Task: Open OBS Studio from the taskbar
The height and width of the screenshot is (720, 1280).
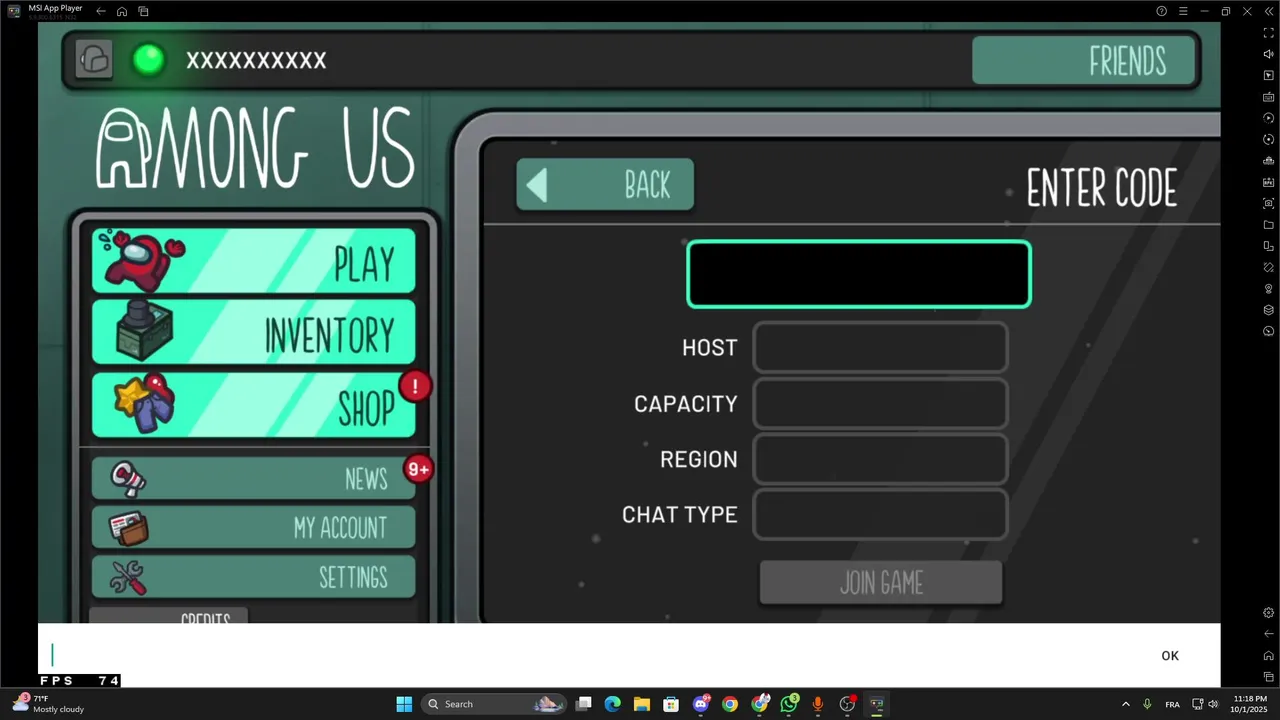Action: 848,704
